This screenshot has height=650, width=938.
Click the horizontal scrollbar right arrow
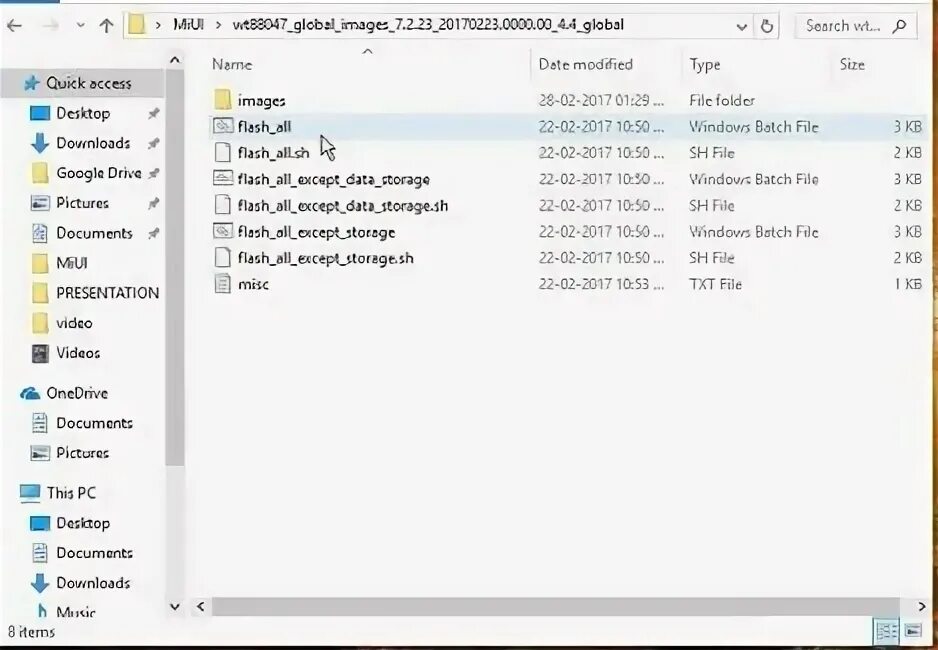click(x=922, y=606)
